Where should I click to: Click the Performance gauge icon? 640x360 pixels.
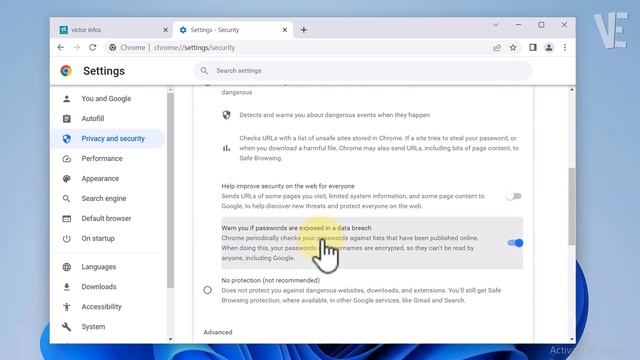(x=67, y=158)
